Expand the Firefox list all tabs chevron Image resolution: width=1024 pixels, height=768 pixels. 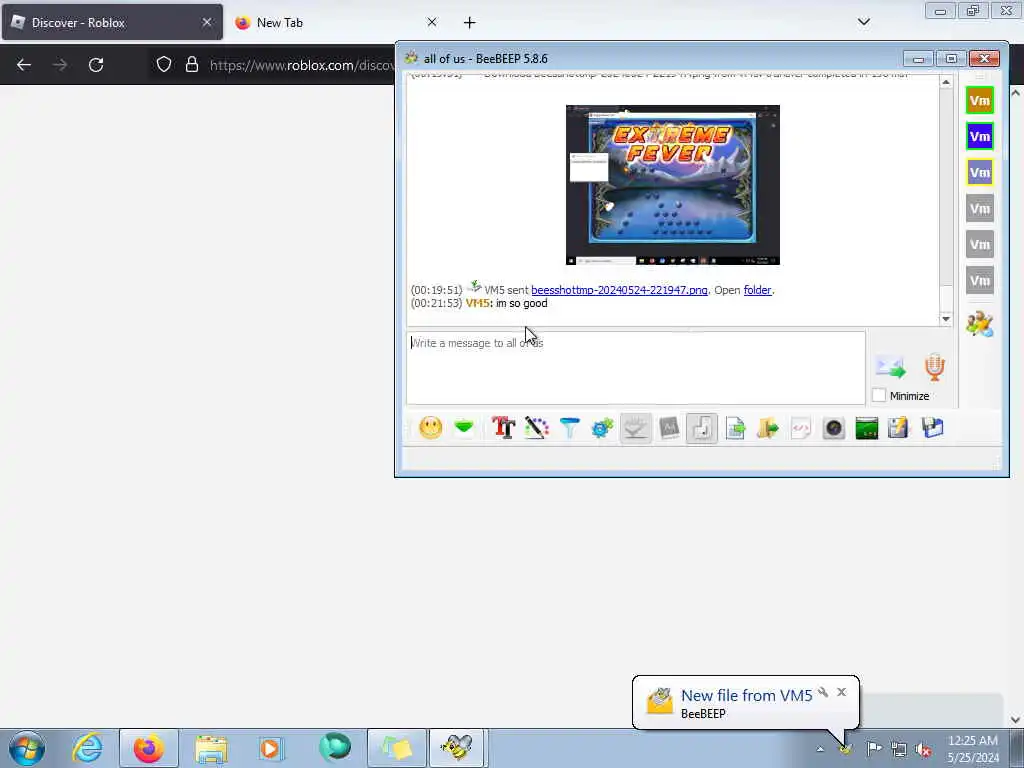(x=863, y=22)
